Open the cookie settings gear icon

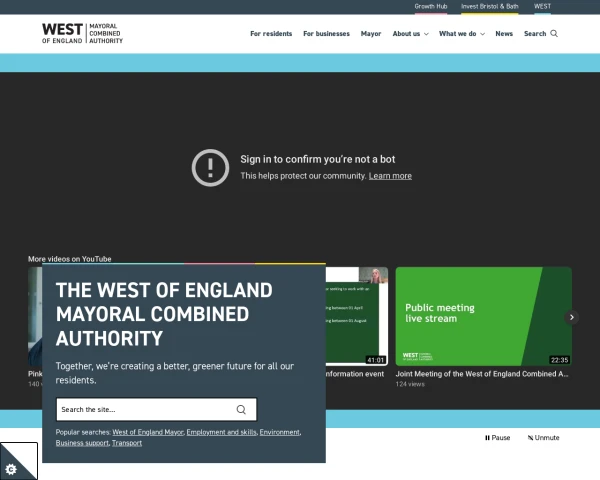pos(11,469)
